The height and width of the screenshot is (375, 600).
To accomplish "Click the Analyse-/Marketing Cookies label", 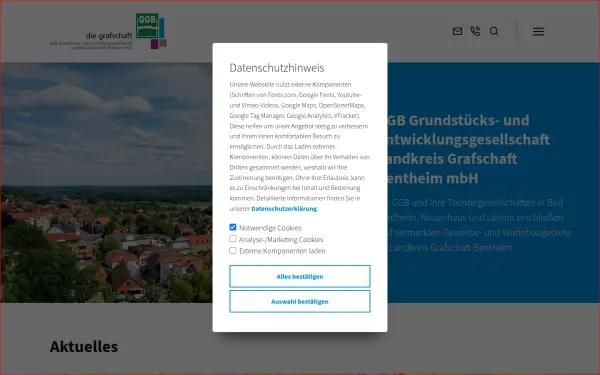I will click(x=281, y=240).
